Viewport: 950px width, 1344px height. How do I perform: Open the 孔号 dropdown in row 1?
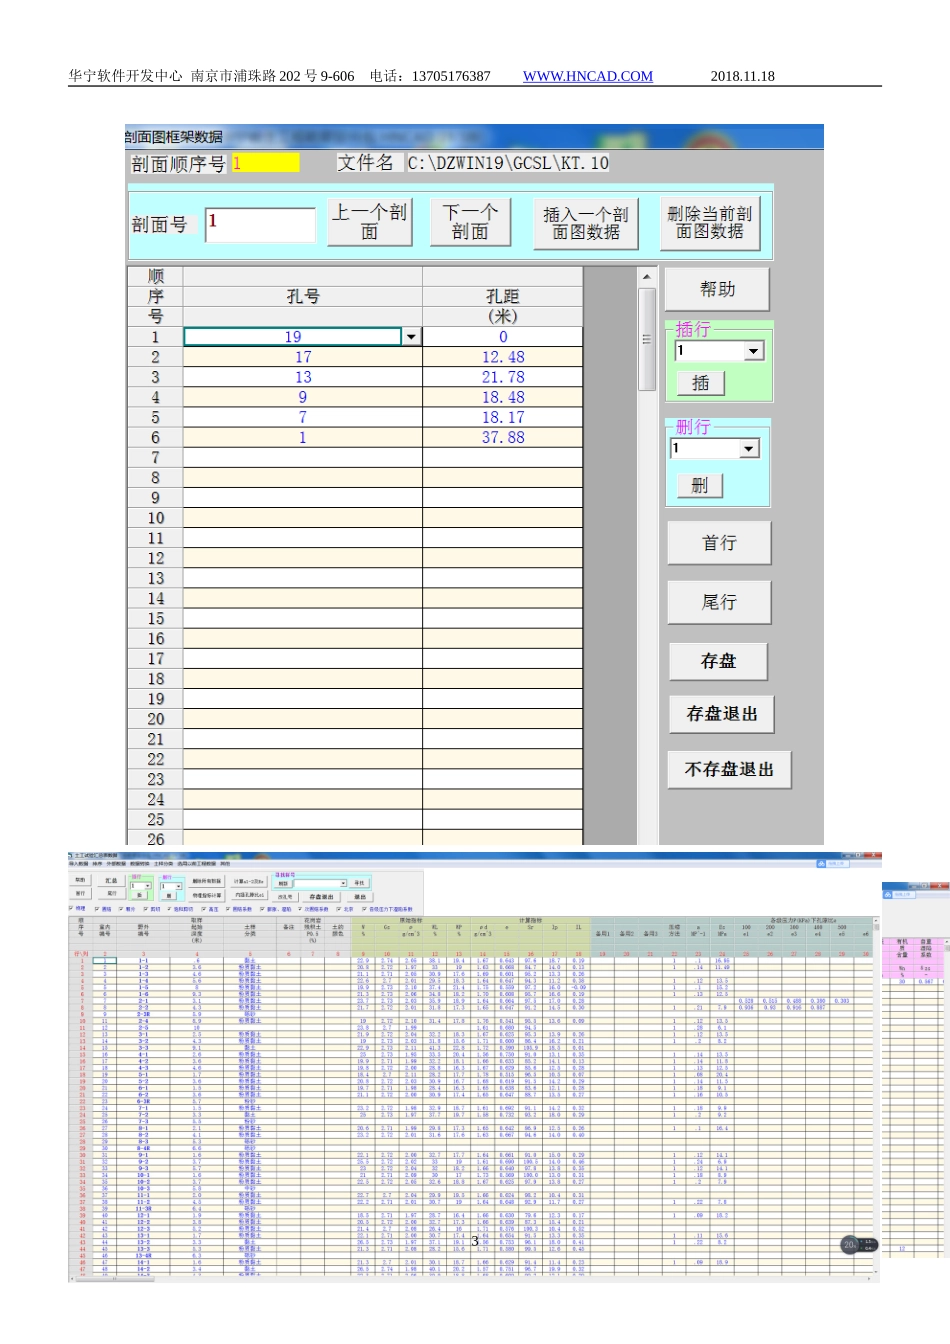[411, 337]
